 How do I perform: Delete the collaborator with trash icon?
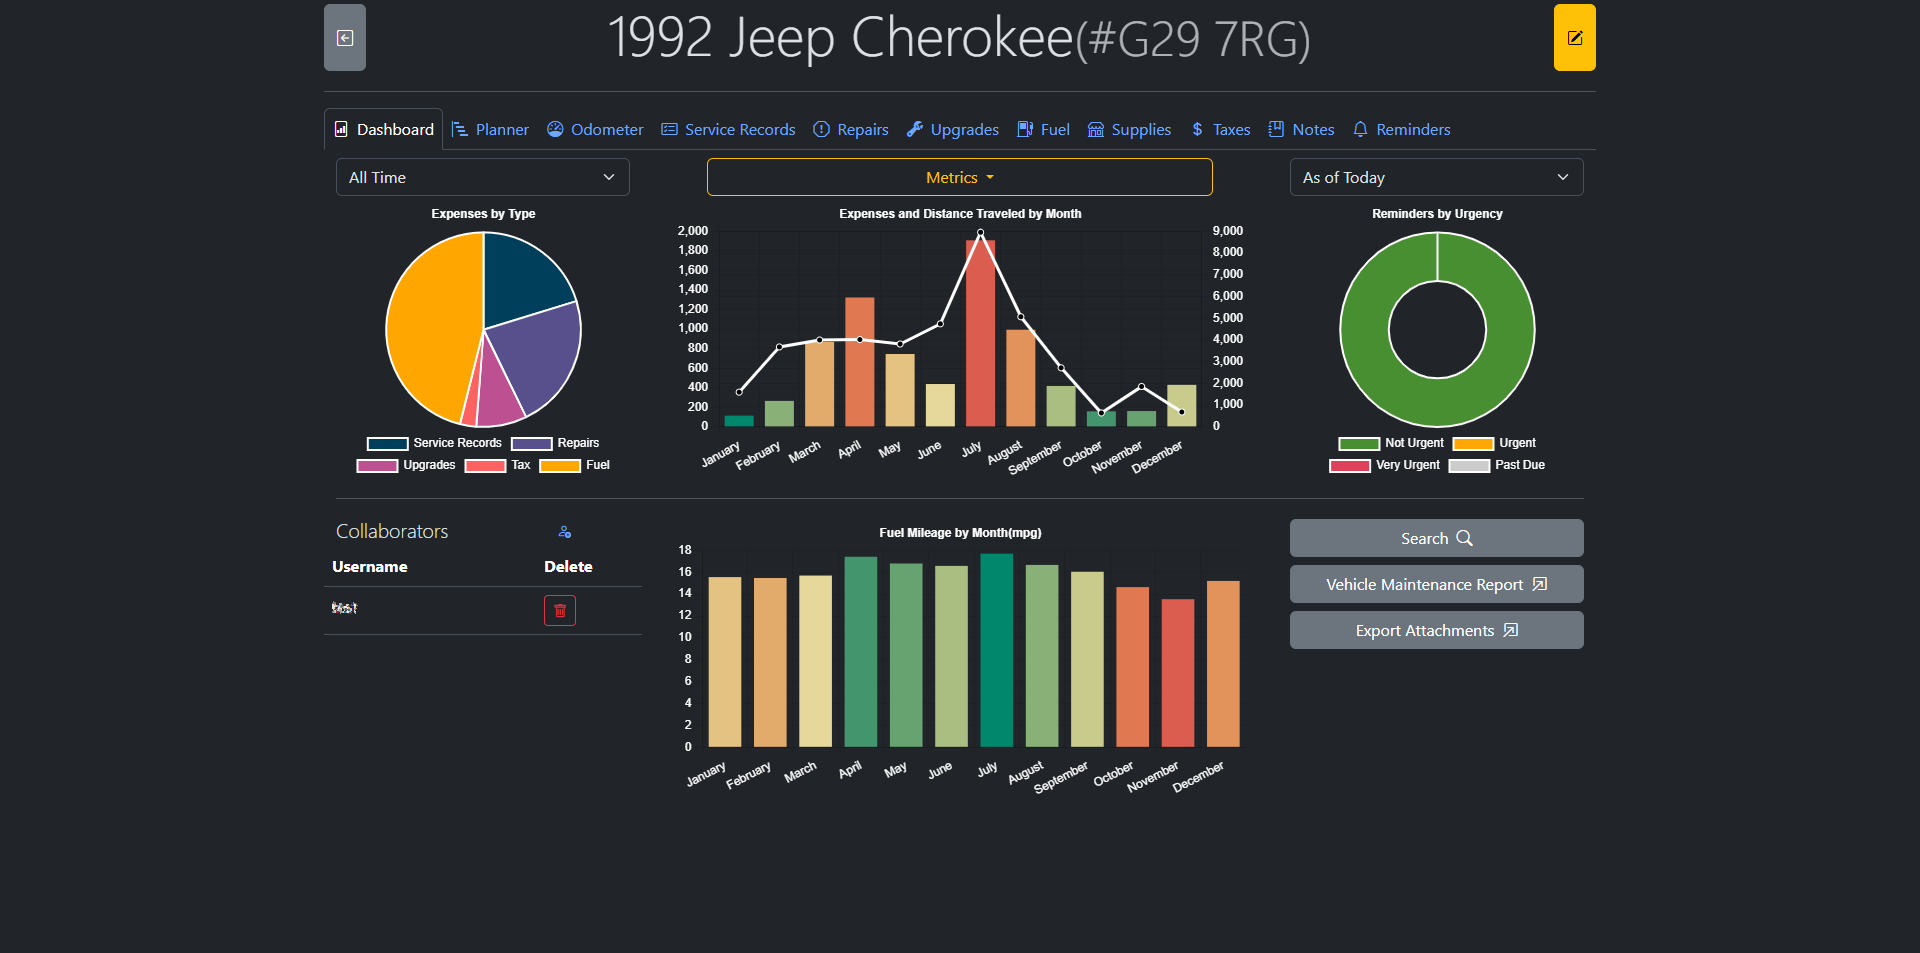pyautogui.click(x=560, y=610)
